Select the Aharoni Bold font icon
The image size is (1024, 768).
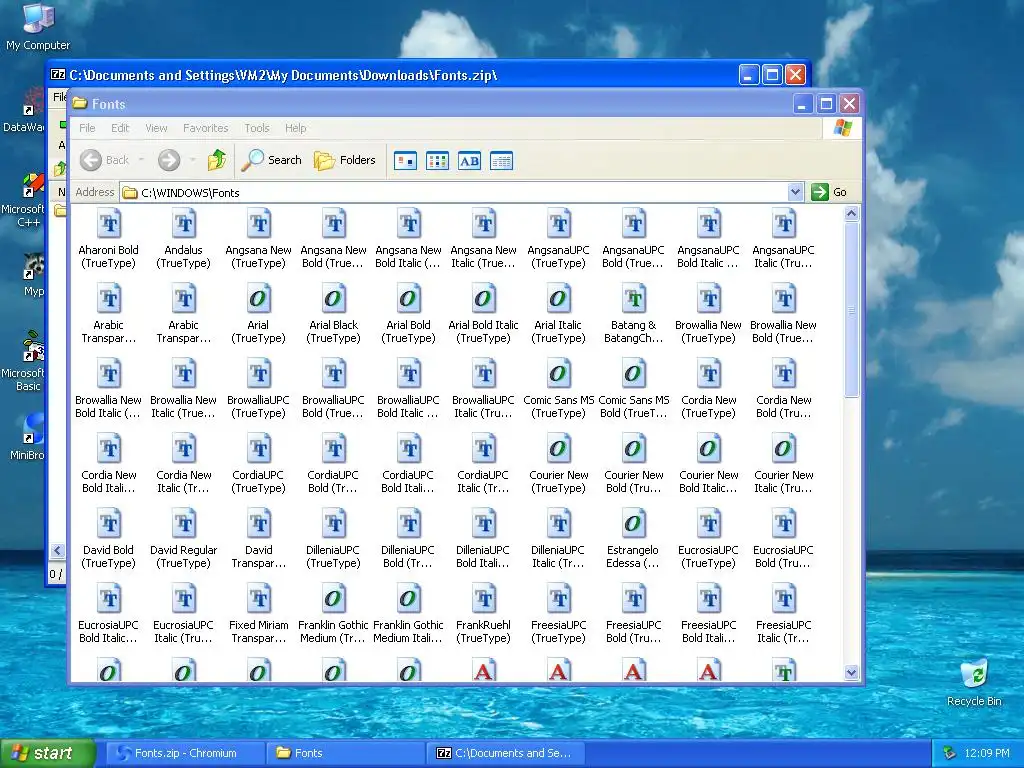108,224
